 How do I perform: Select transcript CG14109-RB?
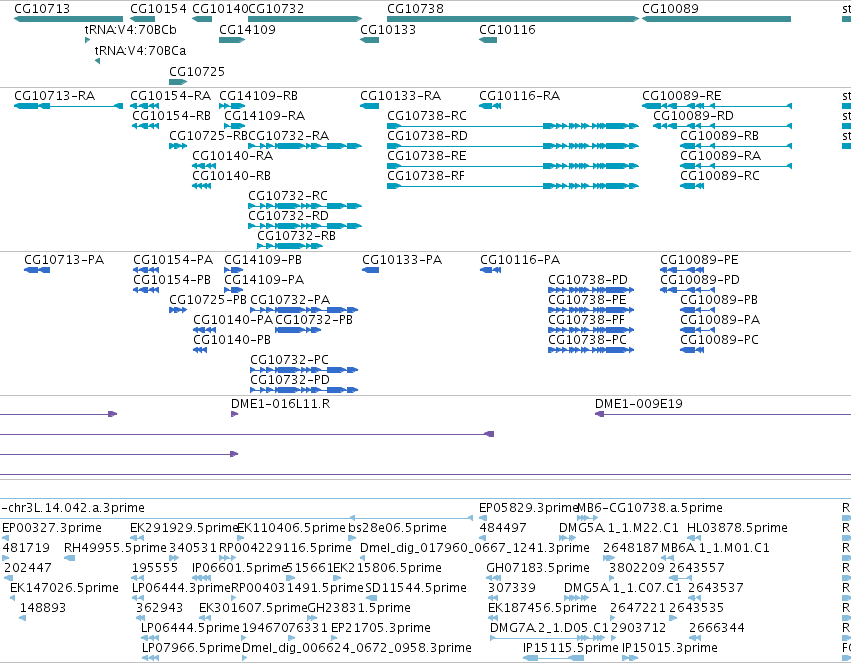coord(258,95)
